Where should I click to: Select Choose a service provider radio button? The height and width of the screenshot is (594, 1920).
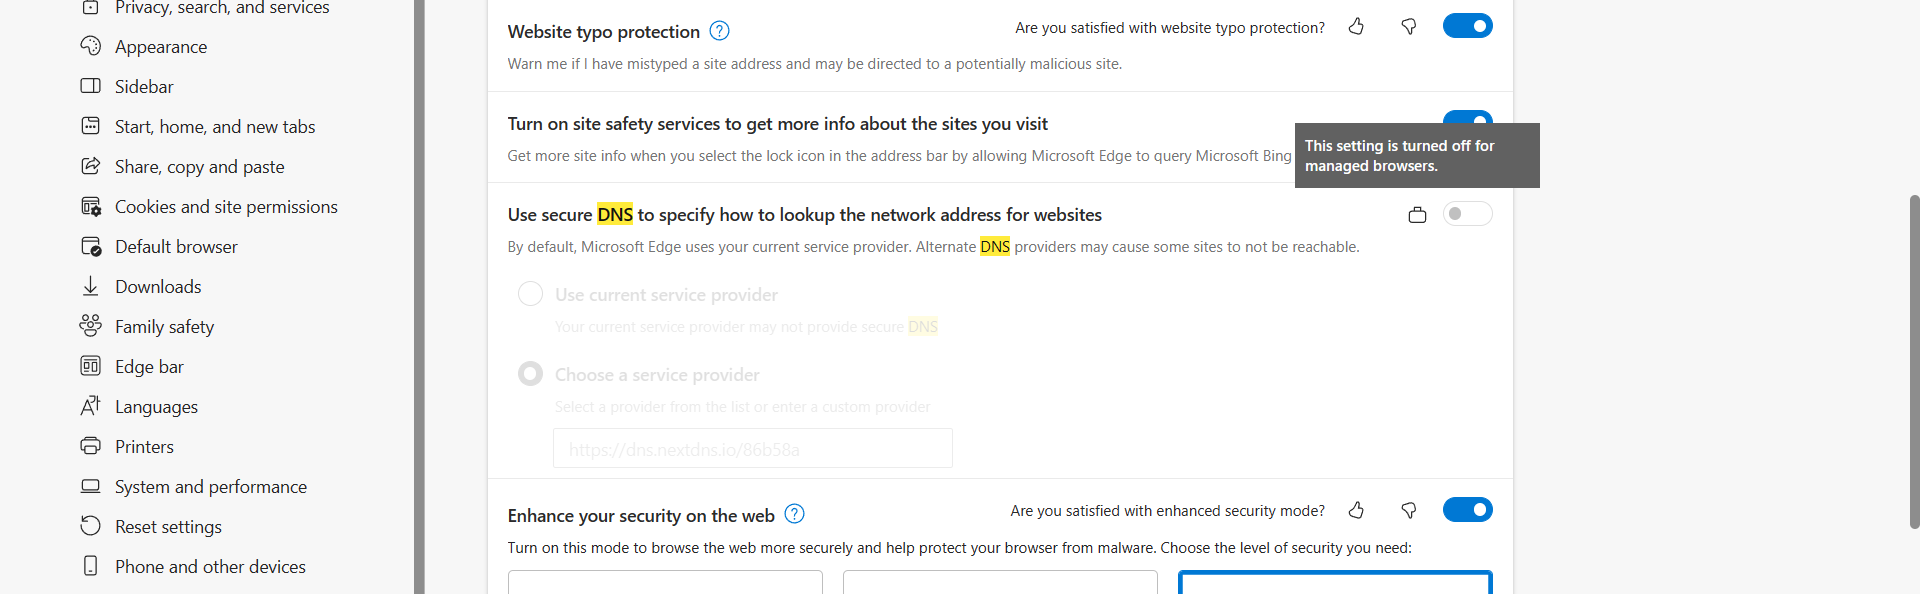pos(530,374)
